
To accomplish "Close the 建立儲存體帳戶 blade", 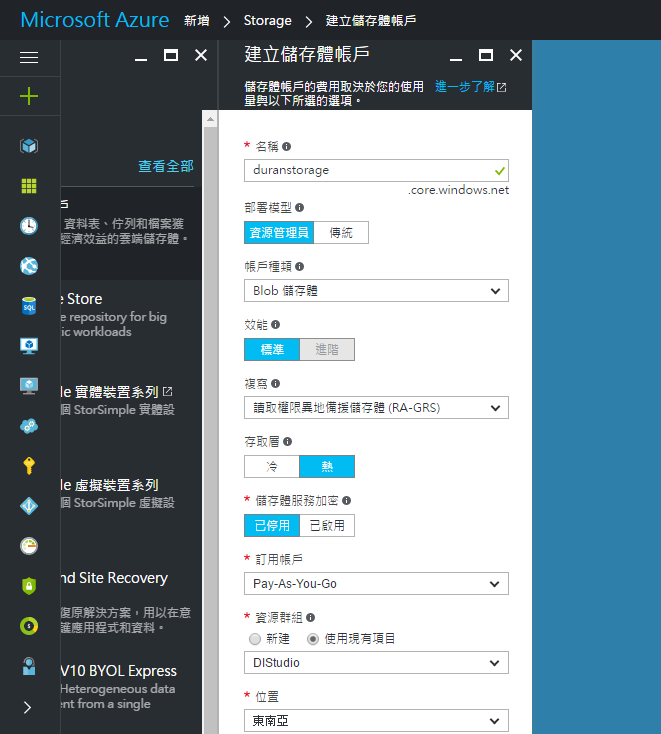I will coord(516,55).
